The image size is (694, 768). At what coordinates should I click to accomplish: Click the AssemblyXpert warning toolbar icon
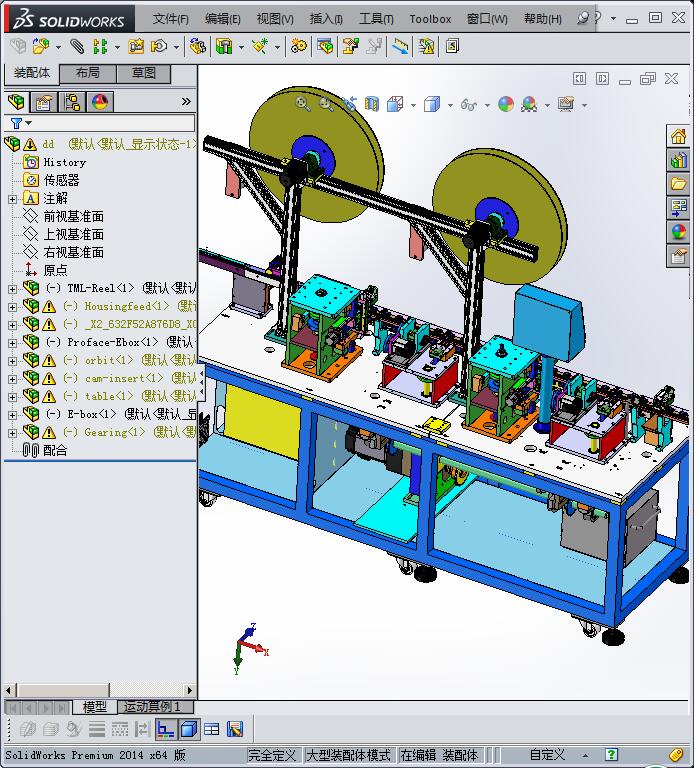(426, 47)
